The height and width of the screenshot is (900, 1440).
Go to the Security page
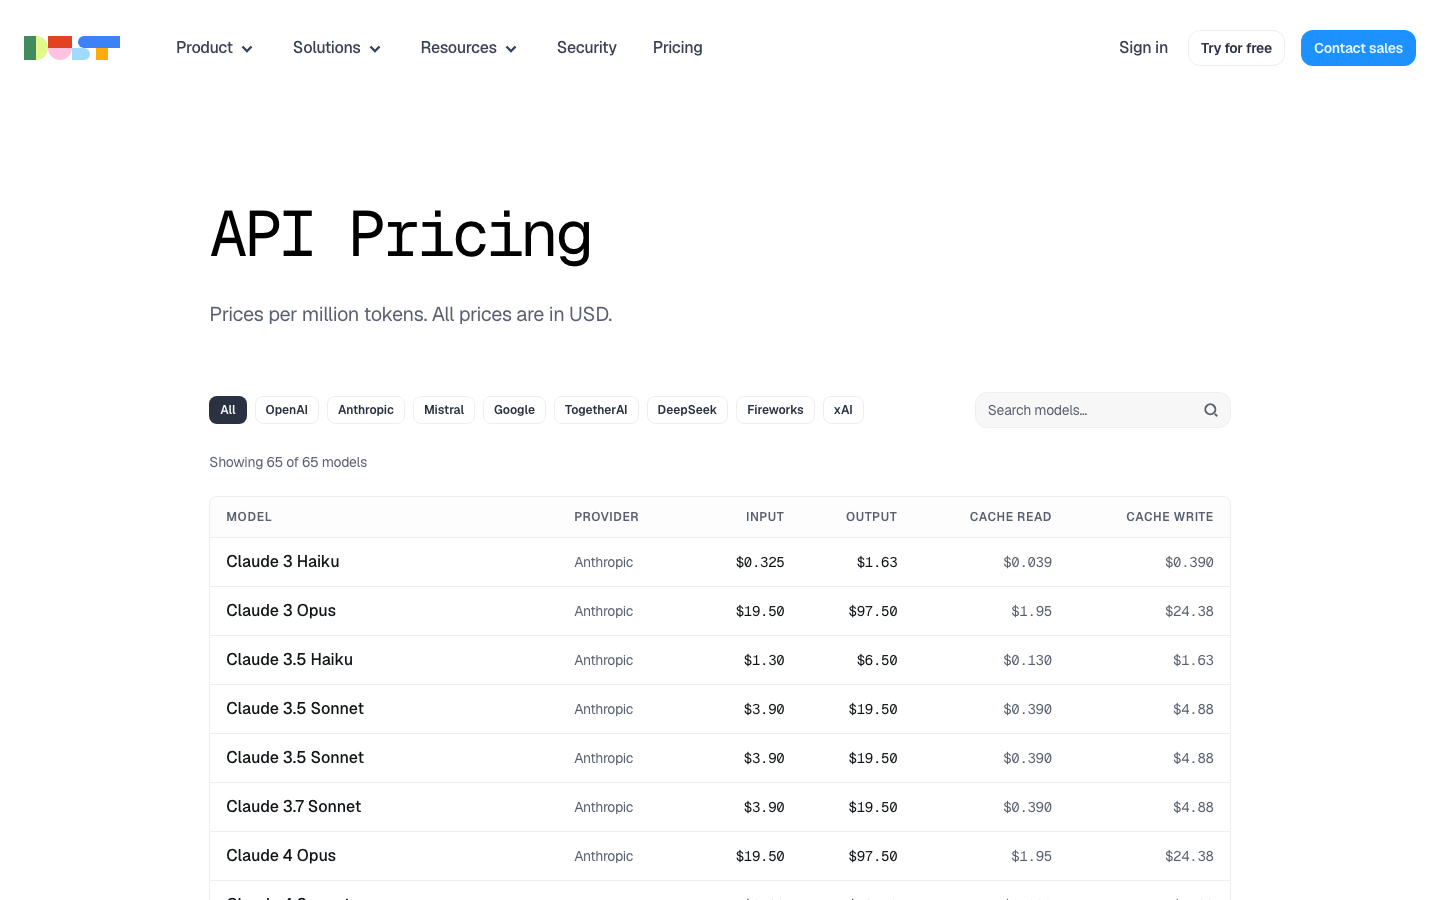pyautogui.click(x=587, y=48)
